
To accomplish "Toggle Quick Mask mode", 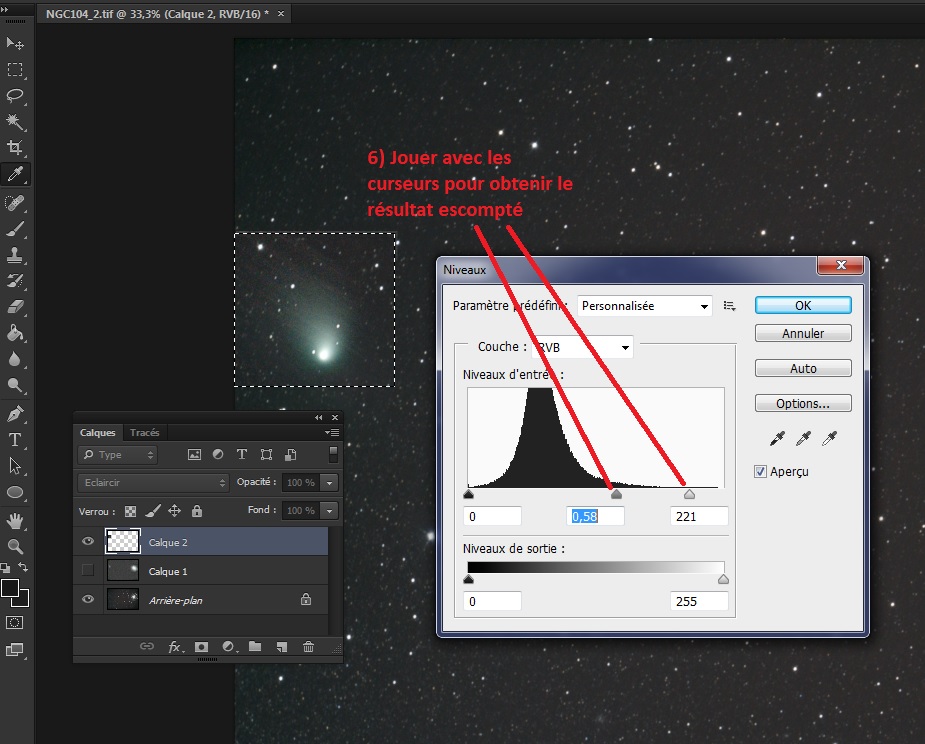I will pos(15,622).
